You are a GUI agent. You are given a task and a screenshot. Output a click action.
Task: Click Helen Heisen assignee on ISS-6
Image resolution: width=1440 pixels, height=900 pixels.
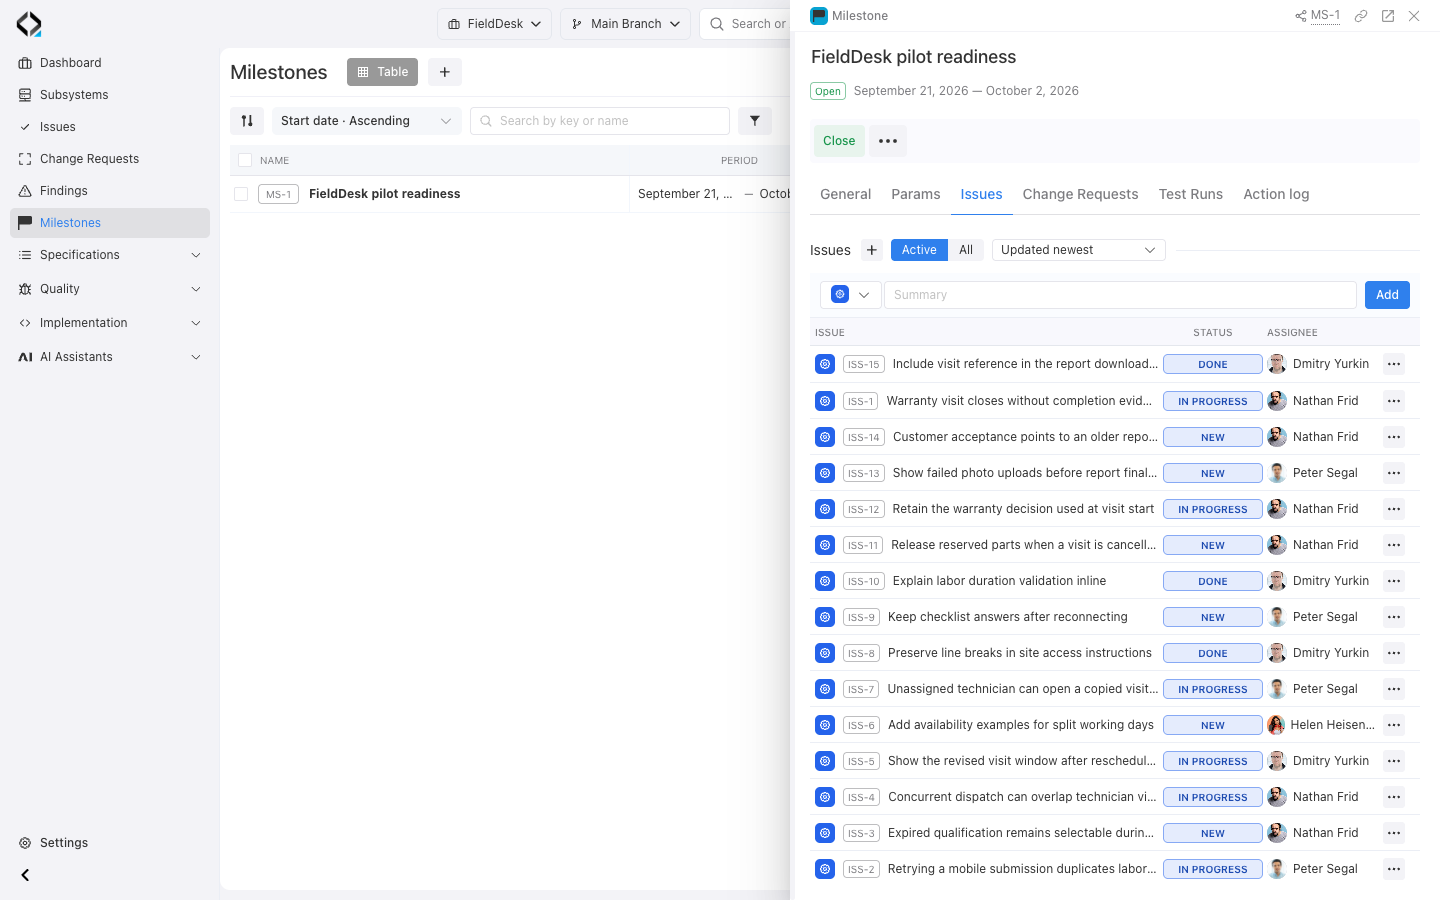pos(1321,725)
